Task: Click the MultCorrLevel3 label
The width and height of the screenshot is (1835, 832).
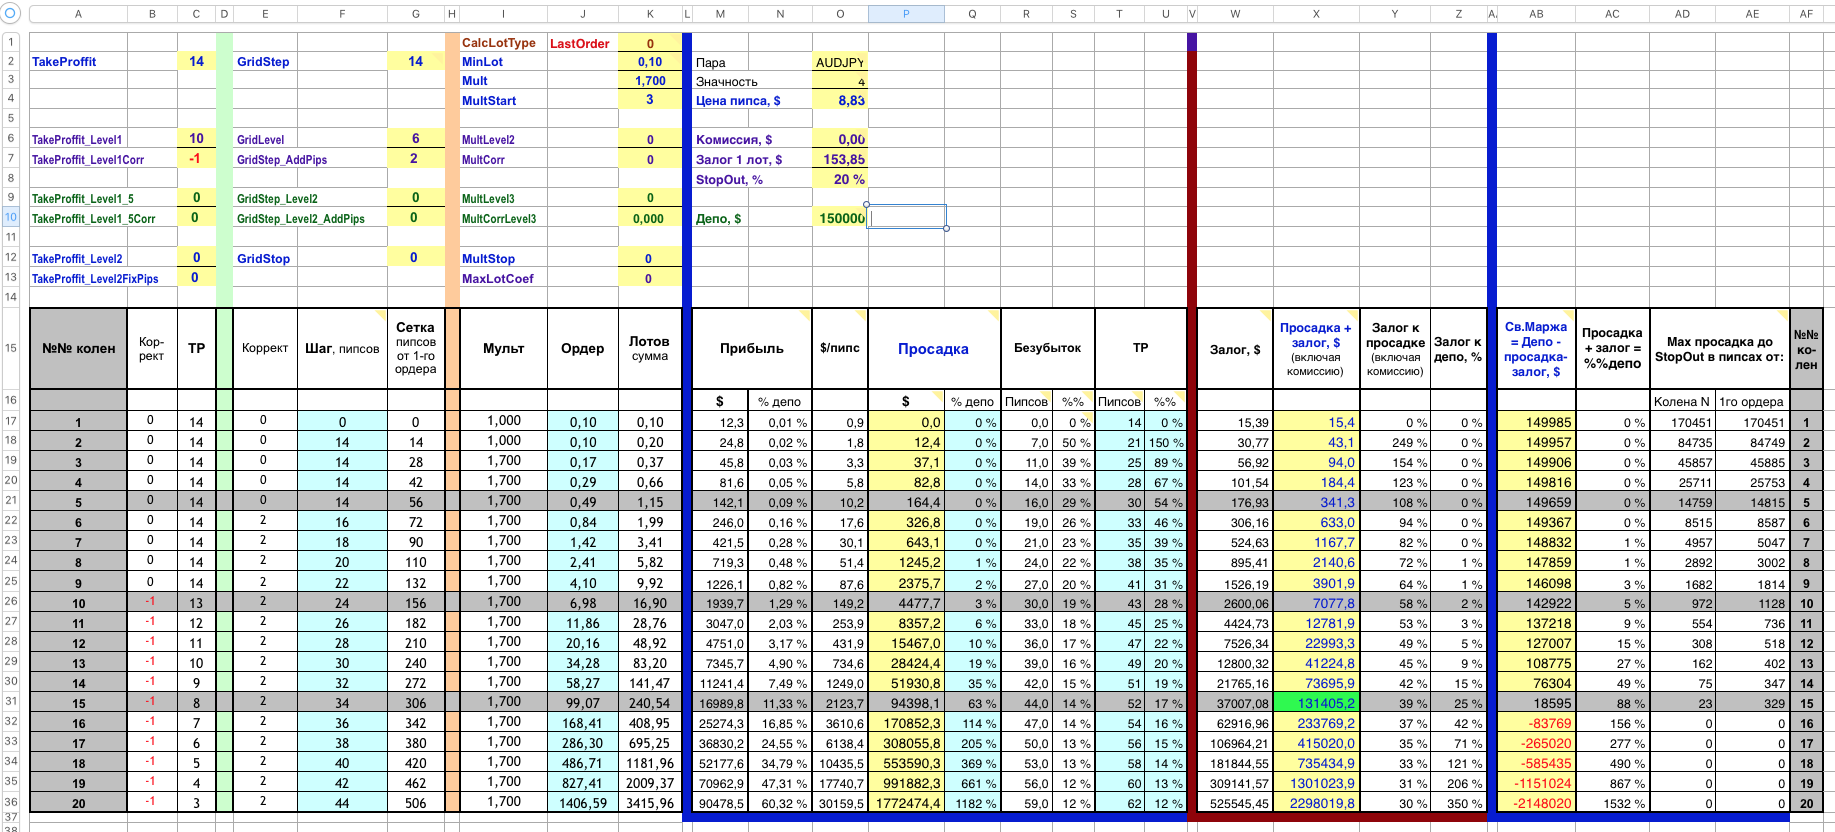Action: 499,218
